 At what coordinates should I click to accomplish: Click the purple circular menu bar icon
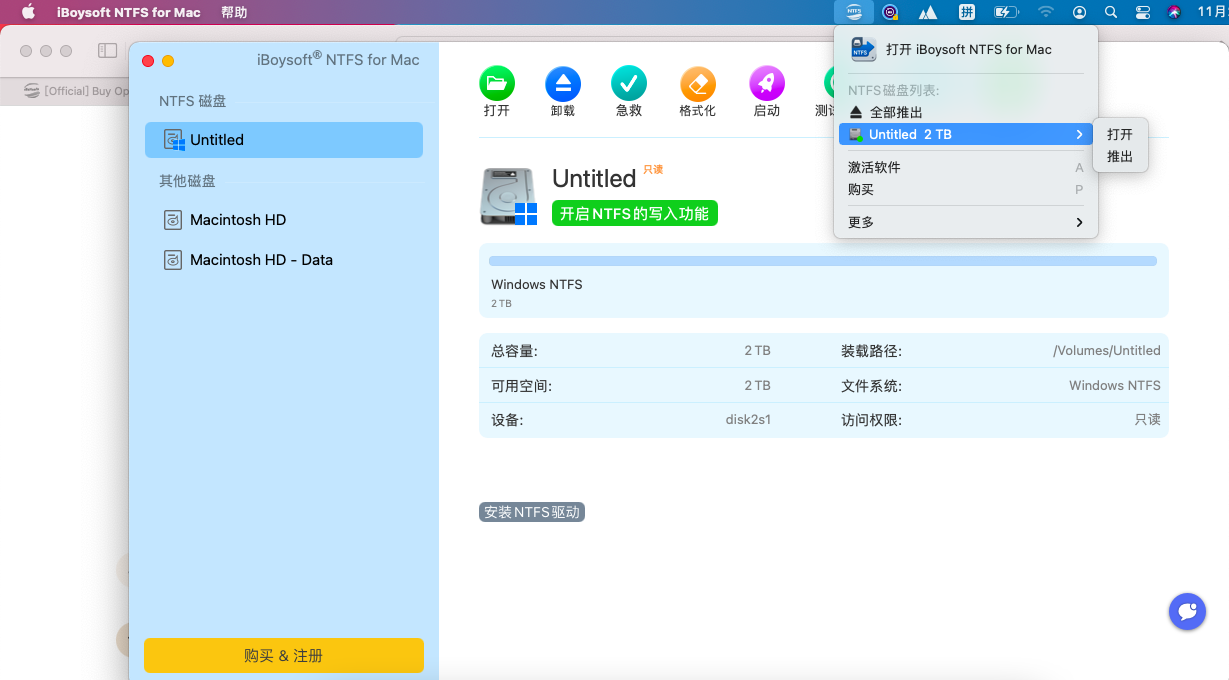pyautogui.click(x=890, y=12)
